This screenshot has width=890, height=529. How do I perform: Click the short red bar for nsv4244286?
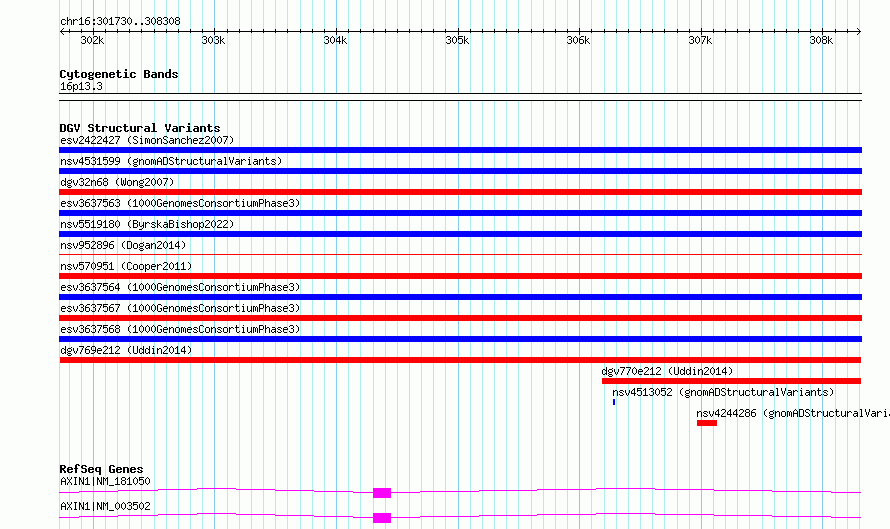(707, 423)
